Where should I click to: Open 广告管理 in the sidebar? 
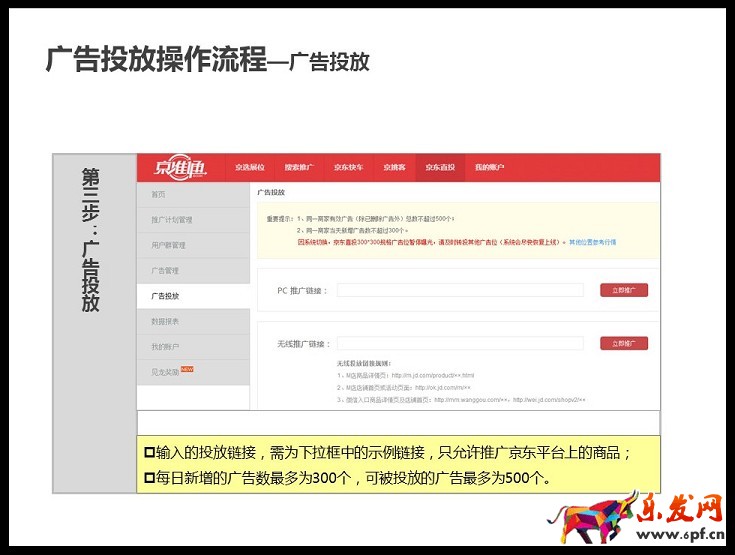click(x=165, y=270)
